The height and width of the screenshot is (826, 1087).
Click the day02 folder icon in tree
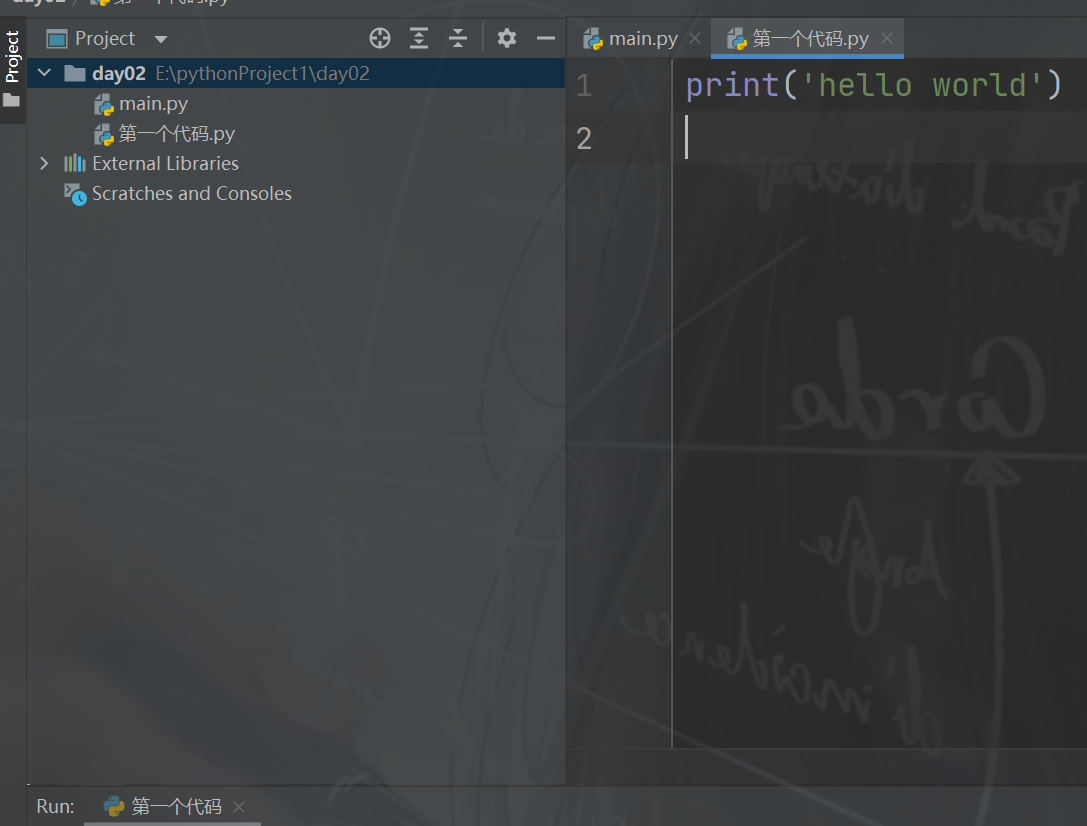click(75, 73)
